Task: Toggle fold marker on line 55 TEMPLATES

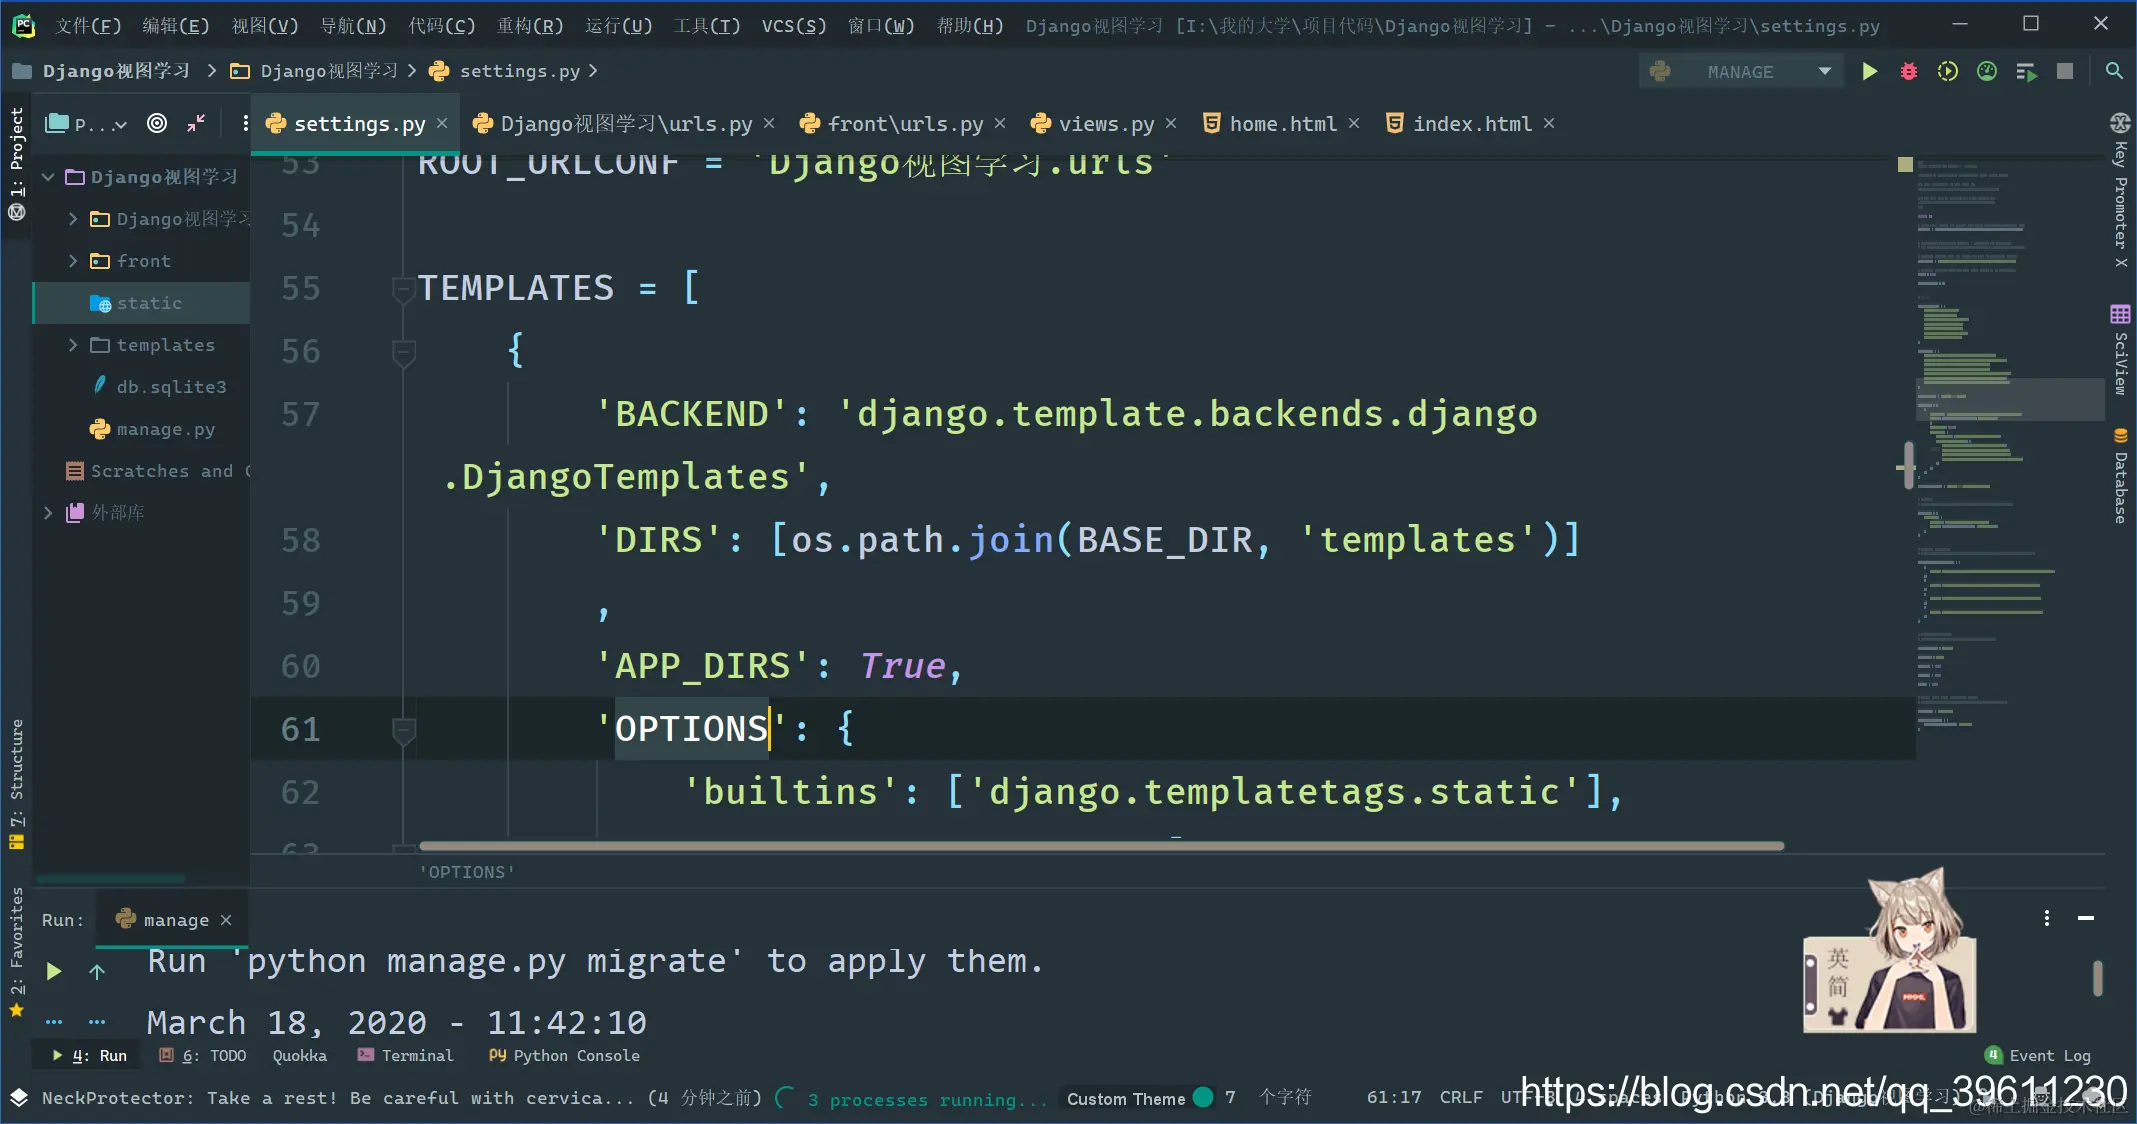Action: coord(403,289)
